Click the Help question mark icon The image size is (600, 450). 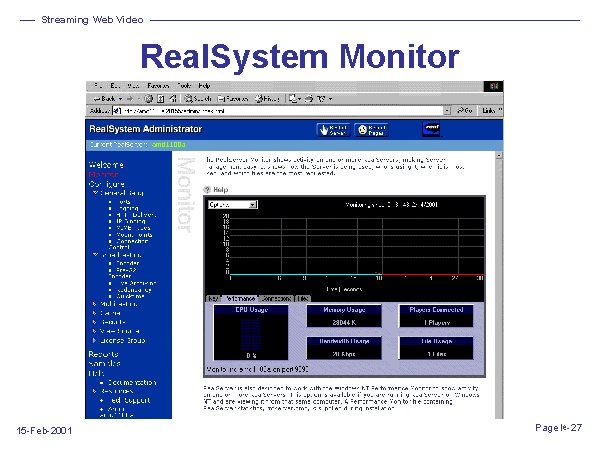pyautogui.click(x=207, y=188)
